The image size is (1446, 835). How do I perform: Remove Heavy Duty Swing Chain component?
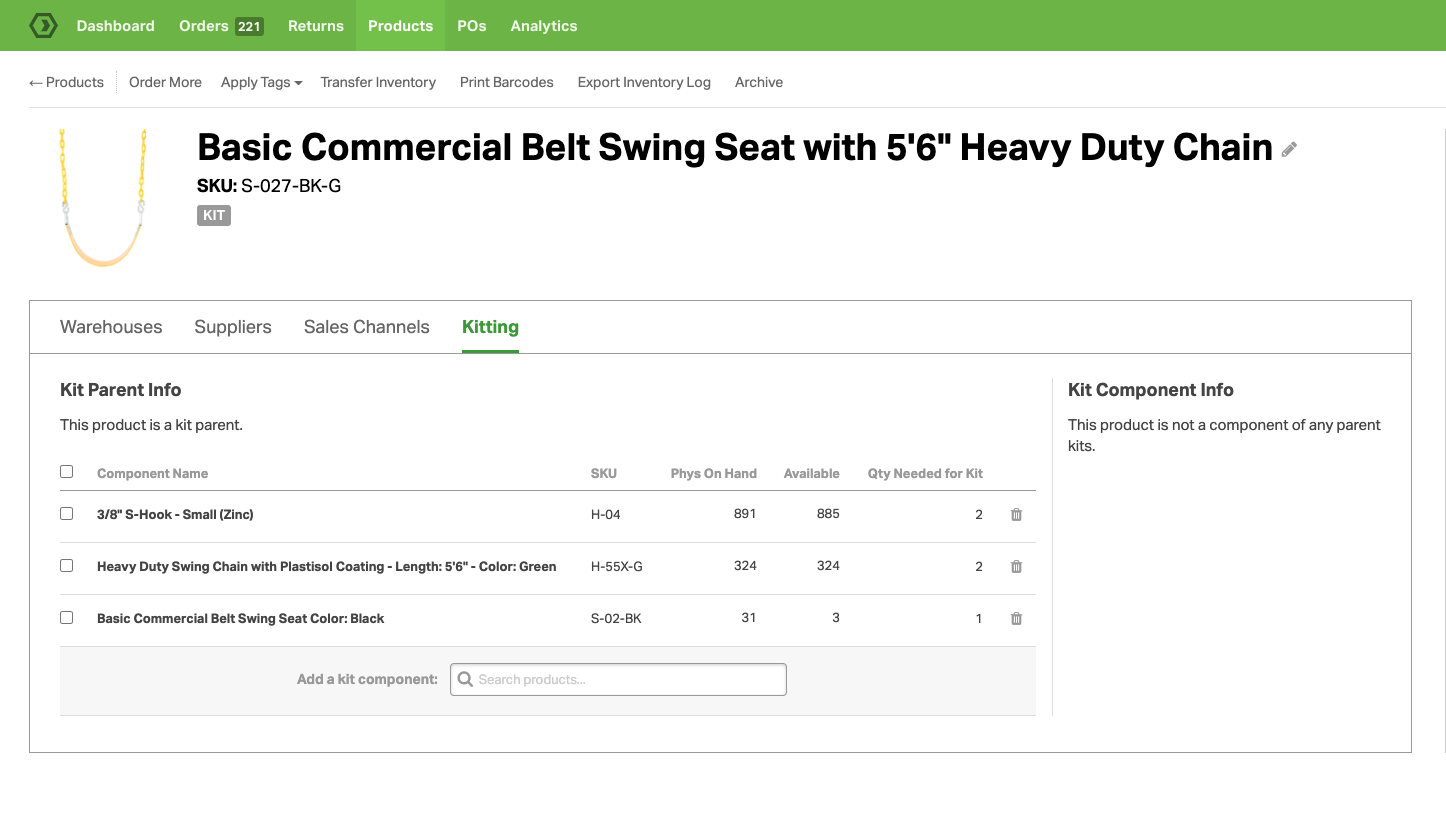[x=1016, y=567]
